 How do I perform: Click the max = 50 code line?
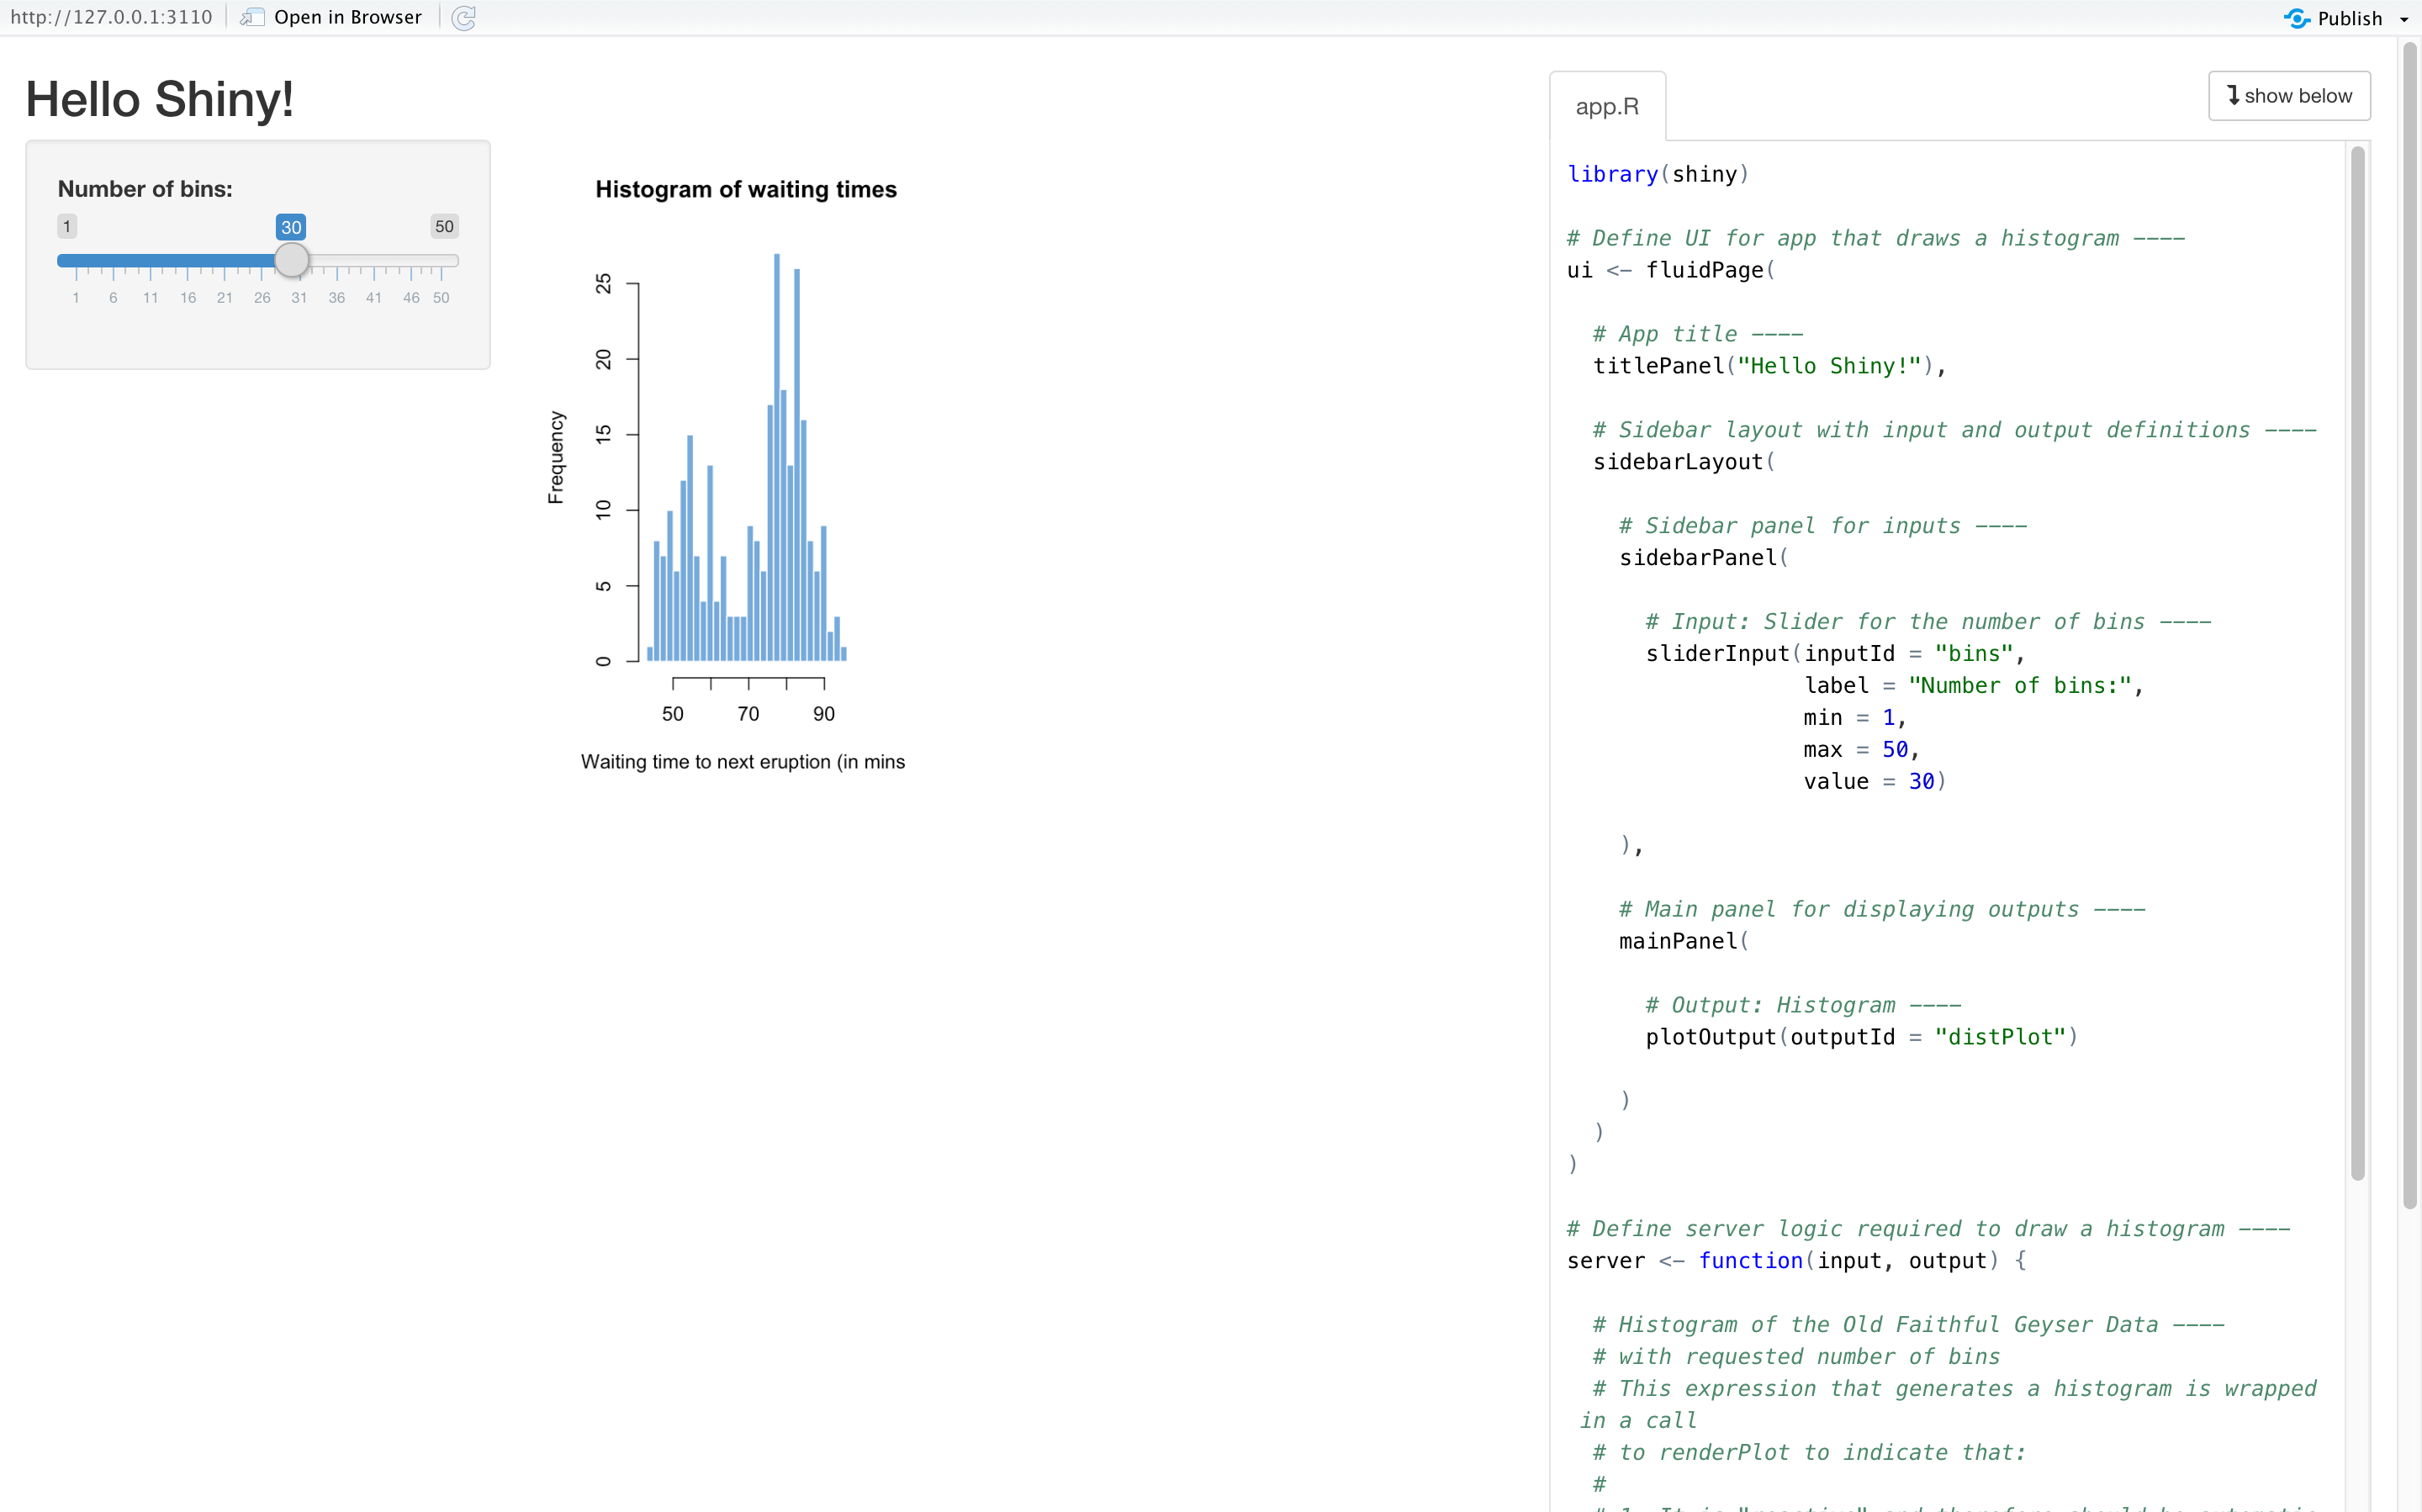1861,750
